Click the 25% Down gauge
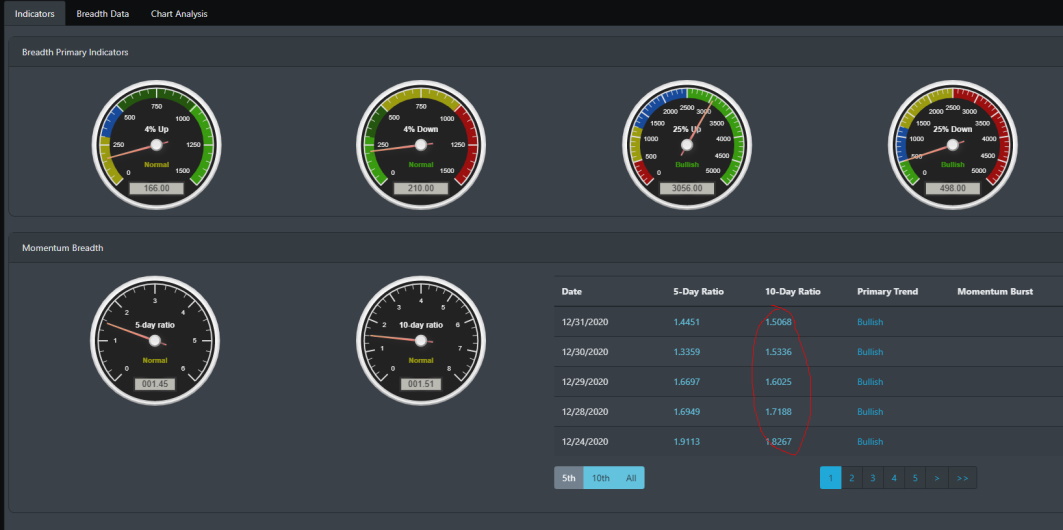1063x530 pixels. pos(952,145)
